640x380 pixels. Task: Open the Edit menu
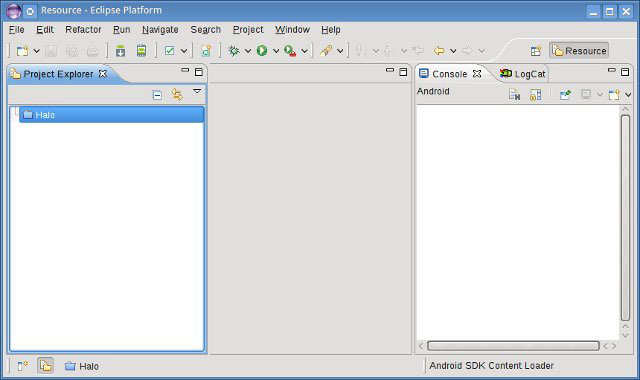click(x=44, y=30)
